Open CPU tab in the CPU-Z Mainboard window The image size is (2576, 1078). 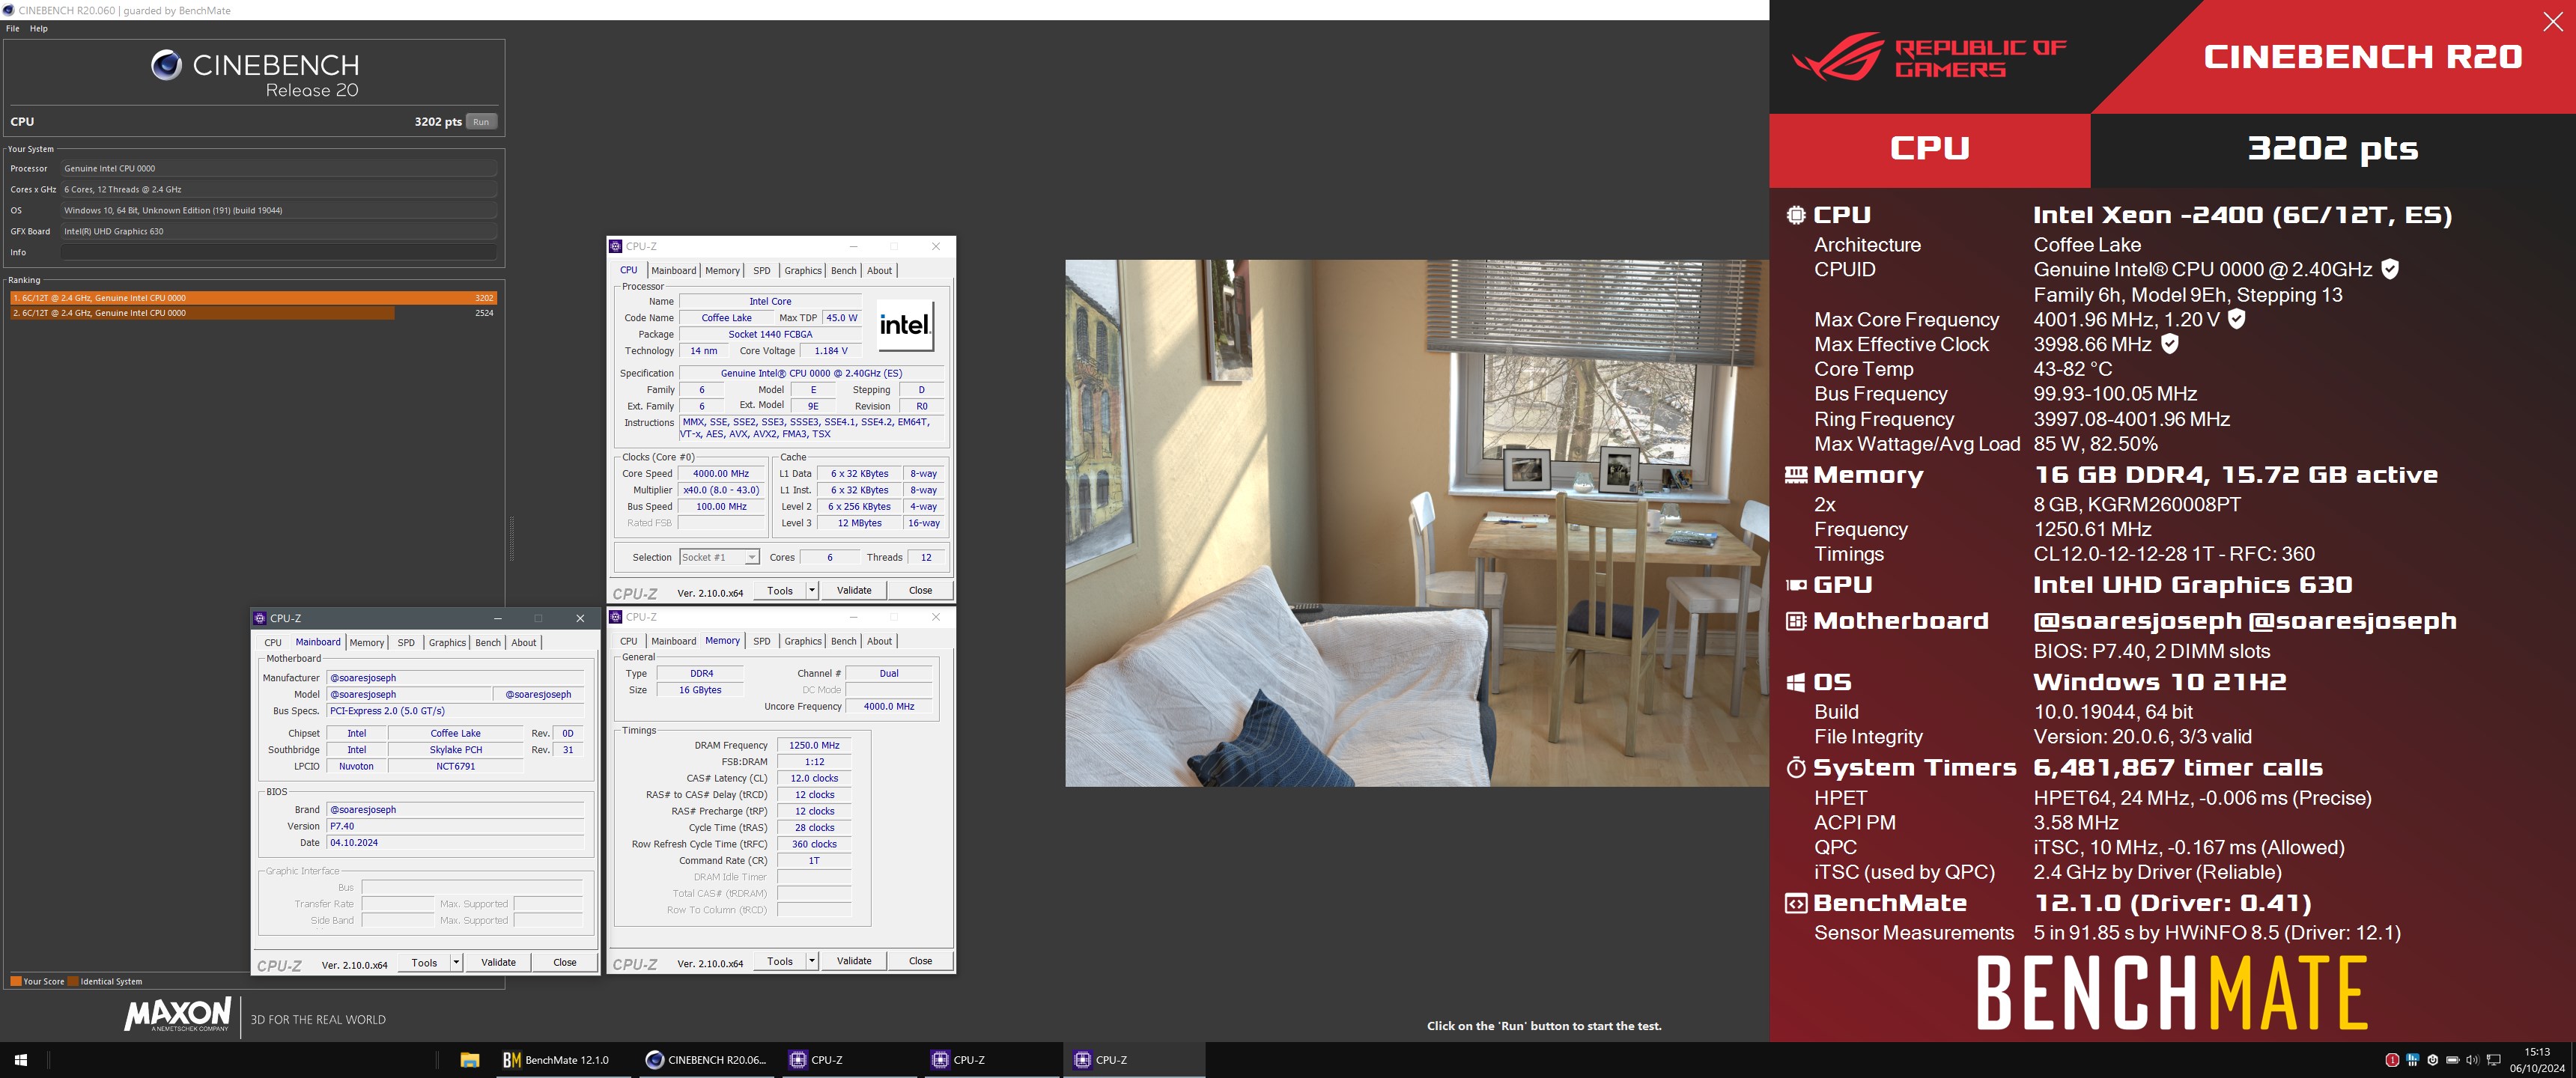point(272,642)
